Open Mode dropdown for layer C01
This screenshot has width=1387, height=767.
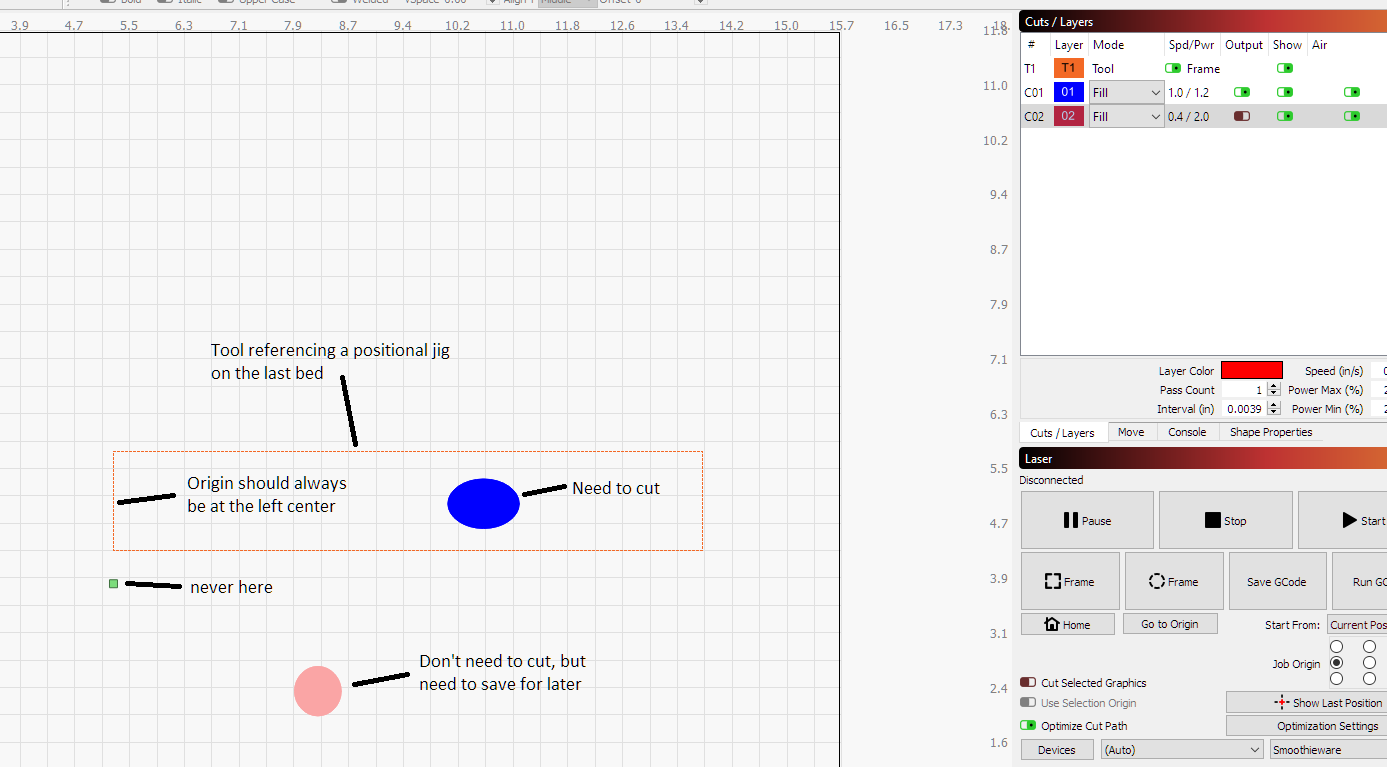pos(1127,92)
